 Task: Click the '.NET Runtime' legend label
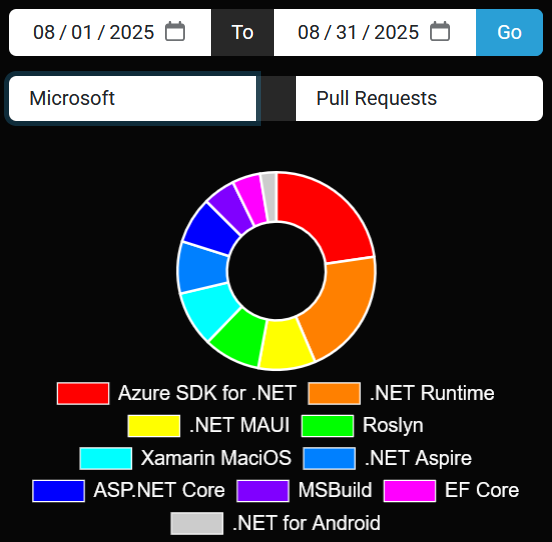(x=432, y=393)
